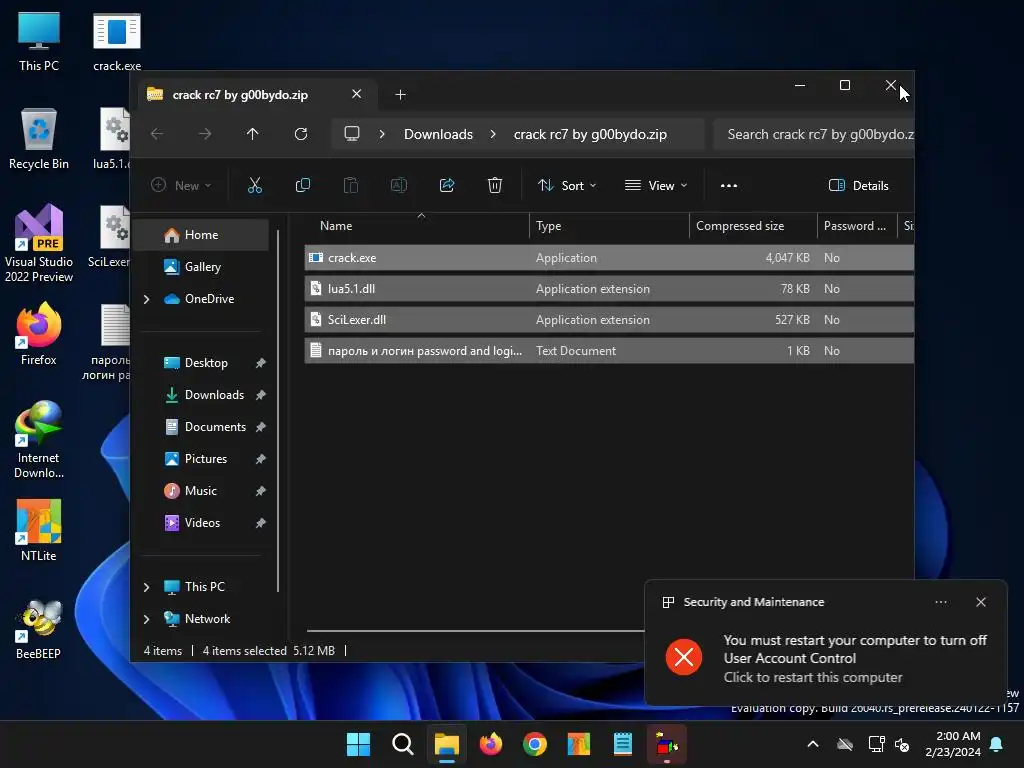Open the Sort dropdown menu
1024x768 pixels.
[566, 185]
